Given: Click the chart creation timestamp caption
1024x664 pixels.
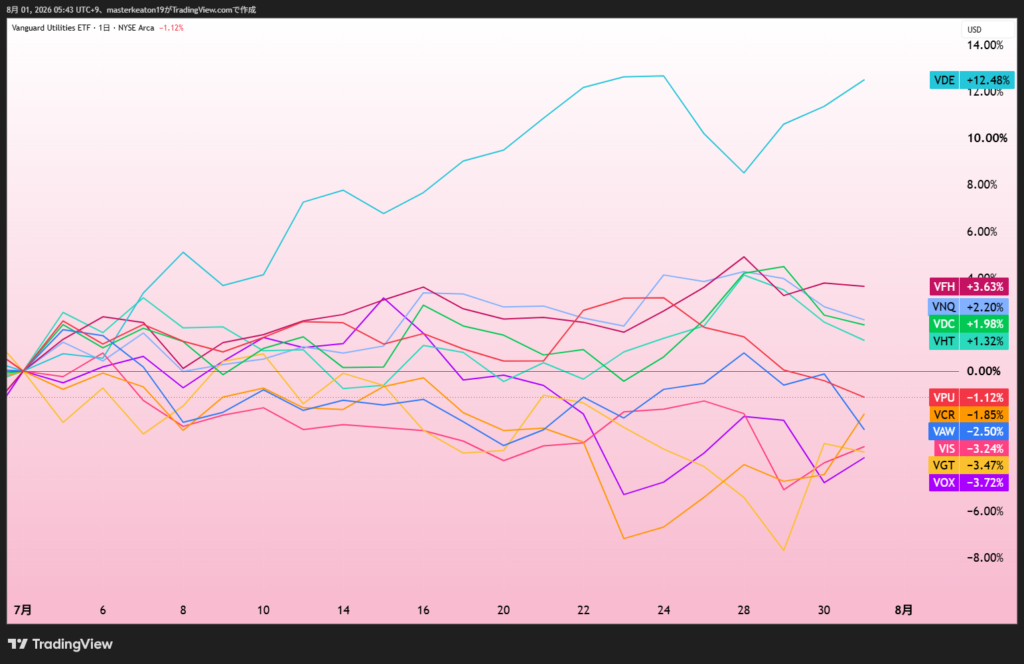Looking at the screenshot, I should (x=131, y=10).
